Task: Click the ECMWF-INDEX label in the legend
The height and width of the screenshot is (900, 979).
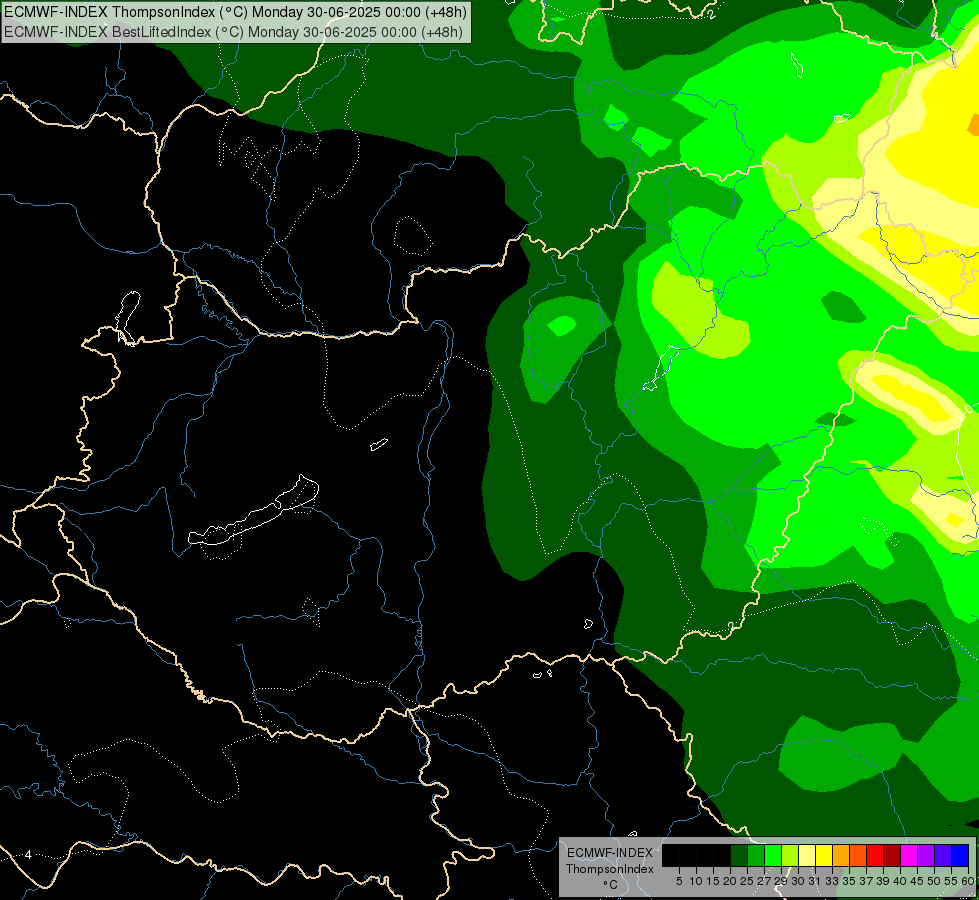Action: pyautogui.click(x=610, y=853)
